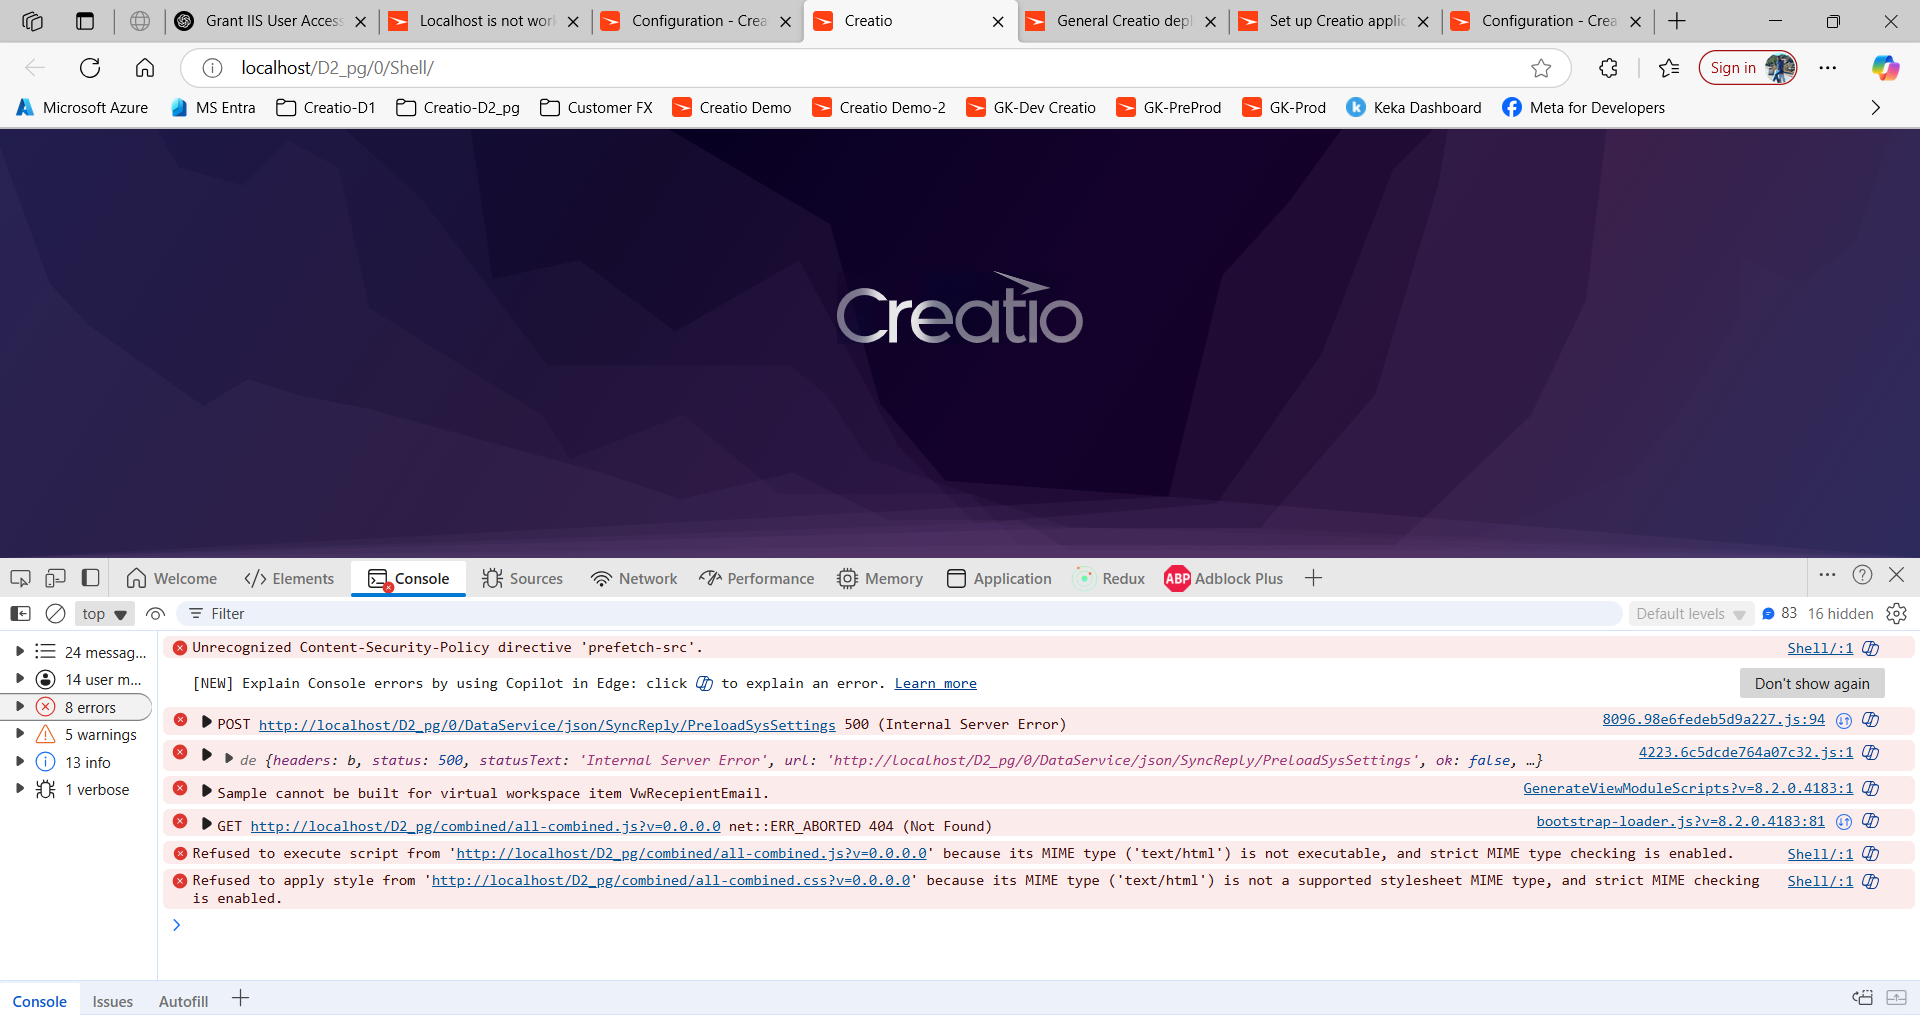Switch to the Performance panel
Image resolution: width=1920 pixels, height=1020 pixels.
click(x=757, y=579)
